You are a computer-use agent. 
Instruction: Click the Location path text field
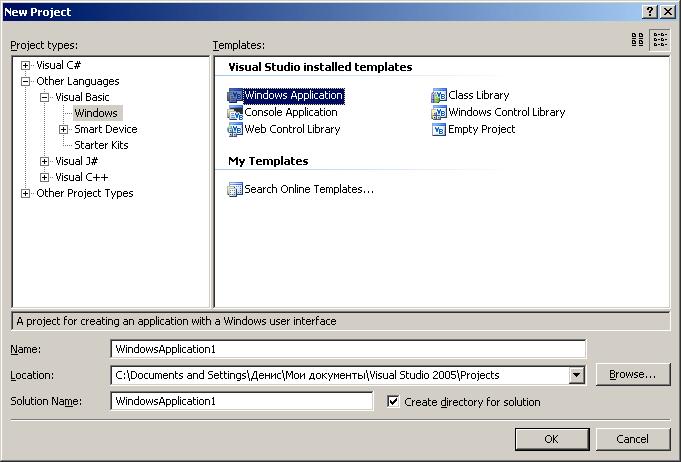click(x=340, y=375)
